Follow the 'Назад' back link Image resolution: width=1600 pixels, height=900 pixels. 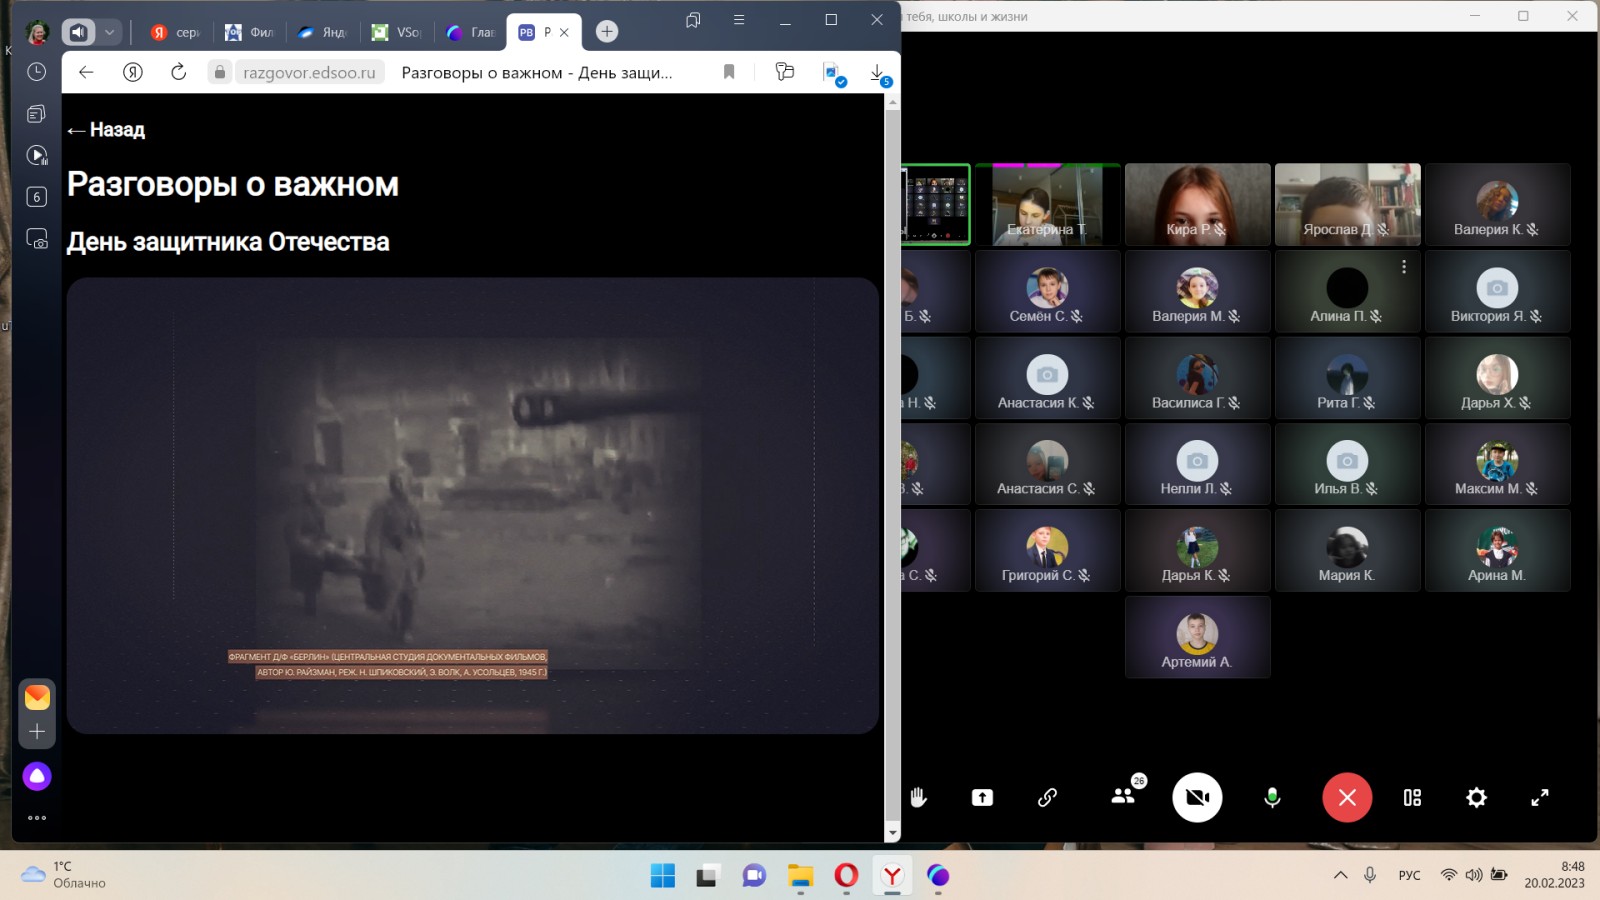coord(106,130)
